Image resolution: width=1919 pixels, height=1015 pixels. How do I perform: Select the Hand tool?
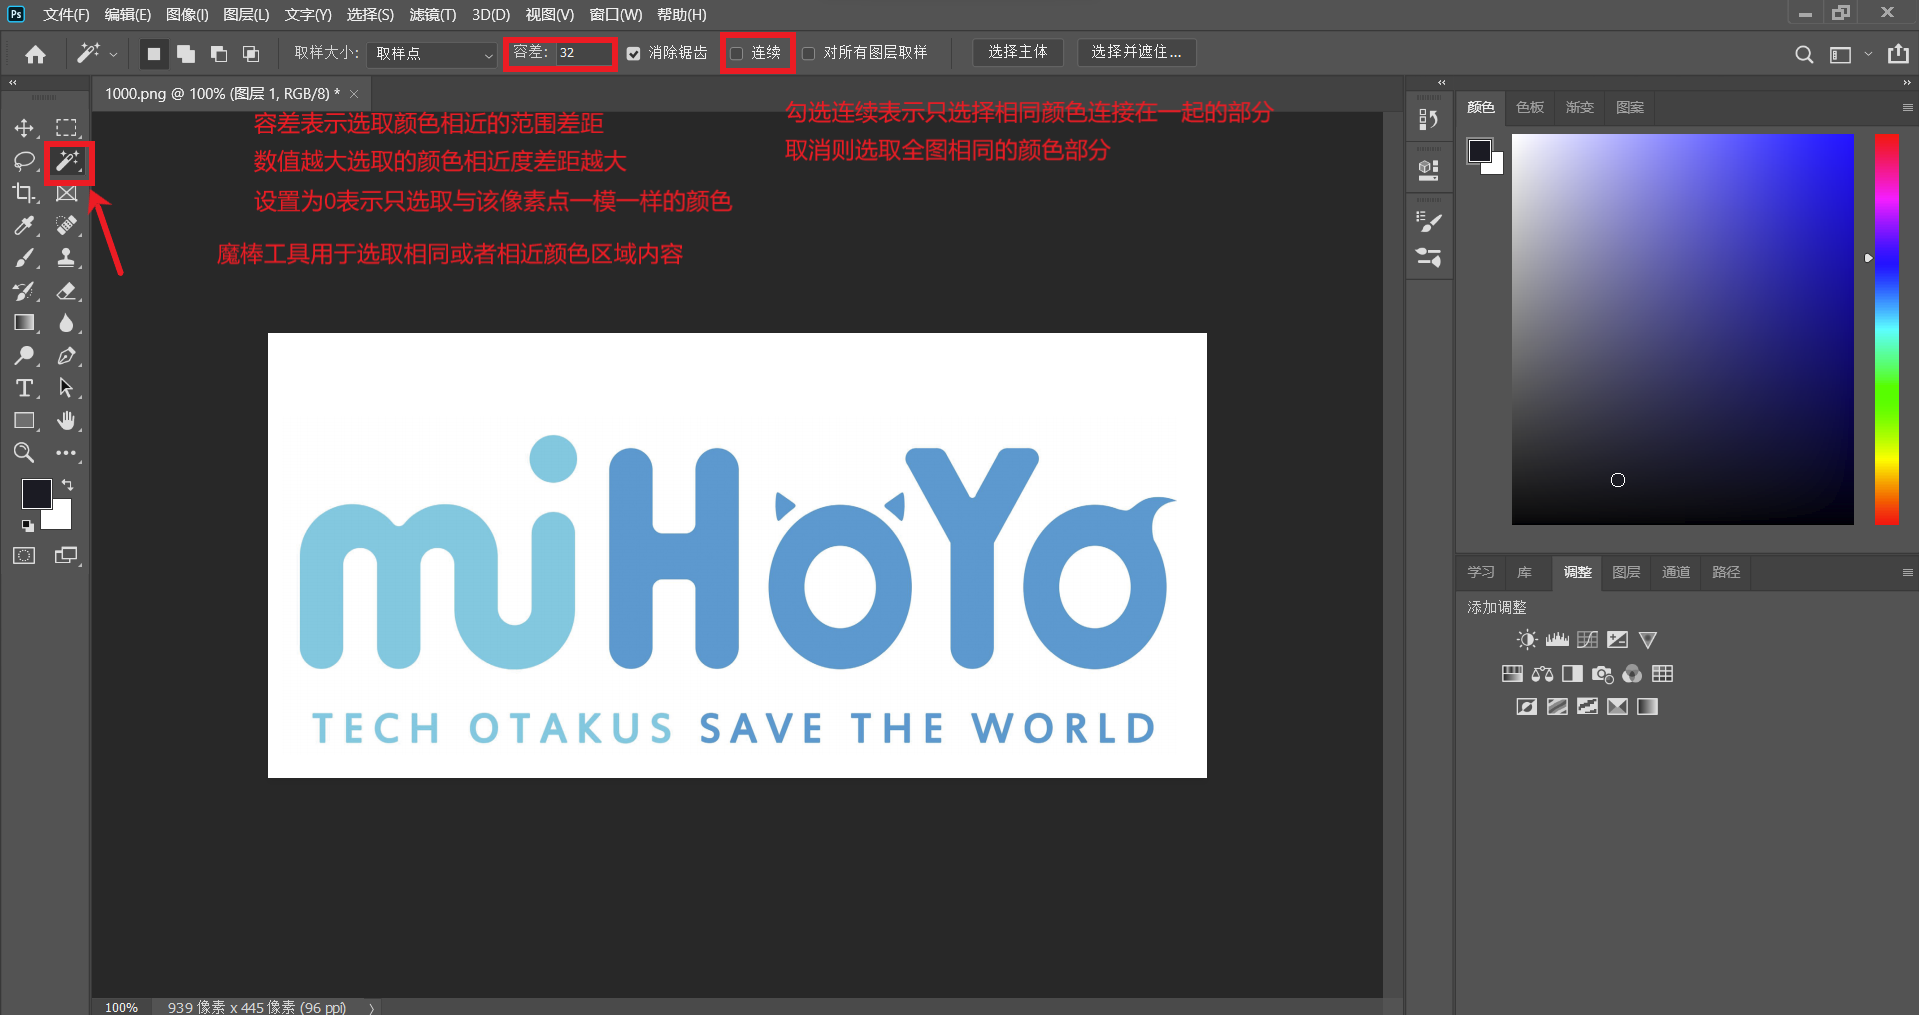(66, 421)
